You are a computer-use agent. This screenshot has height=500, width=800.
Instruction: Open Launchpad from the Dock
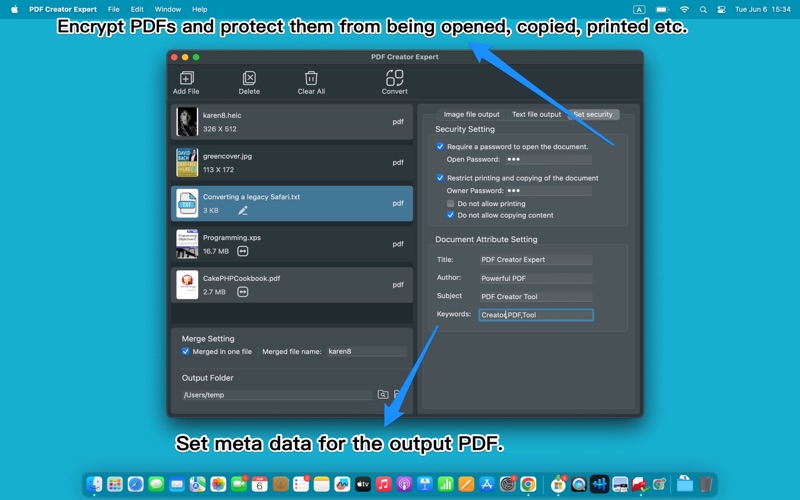[115, 484]
